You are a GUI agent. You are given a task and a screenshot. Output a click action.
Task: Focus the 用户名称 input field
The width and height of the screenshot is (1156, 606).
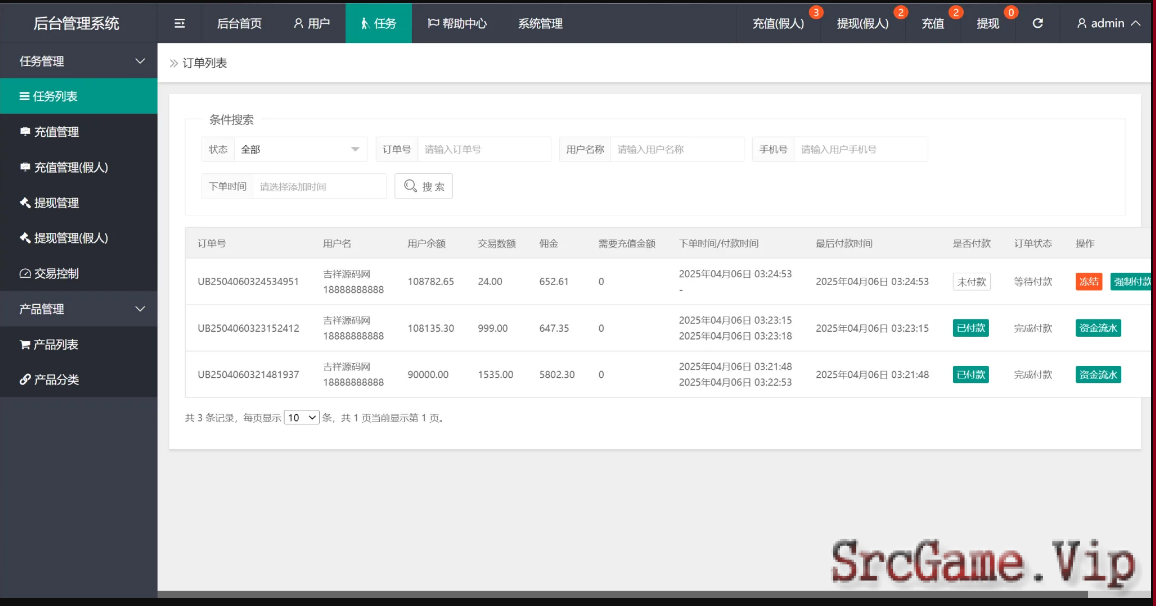point(677,150)
